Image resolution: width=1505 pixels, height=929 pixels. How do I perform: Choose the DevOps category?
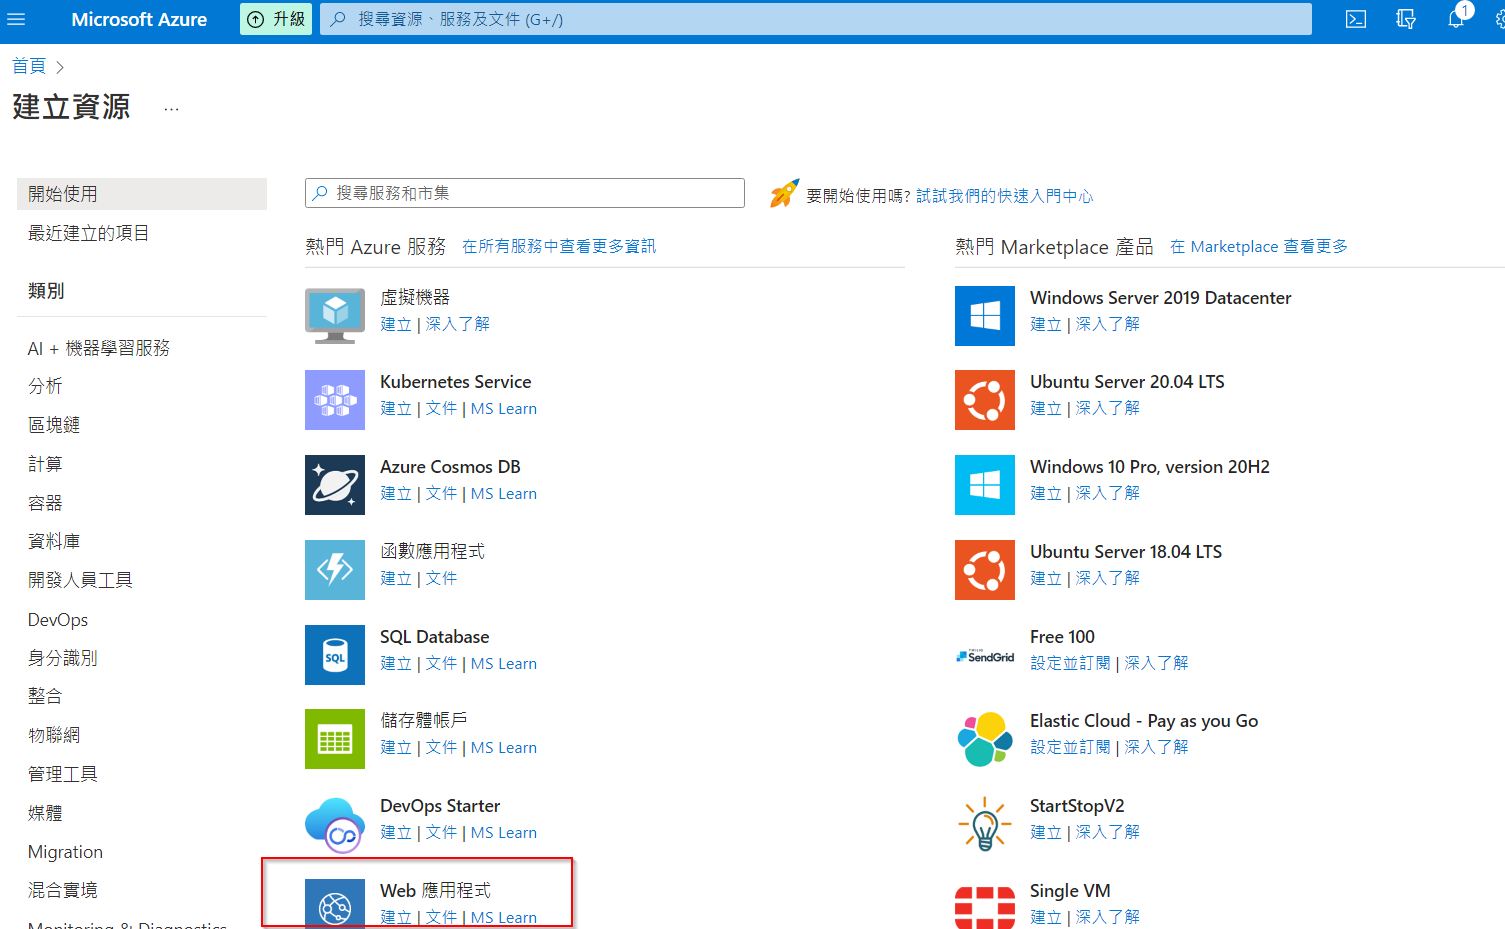tap(58, 620)
